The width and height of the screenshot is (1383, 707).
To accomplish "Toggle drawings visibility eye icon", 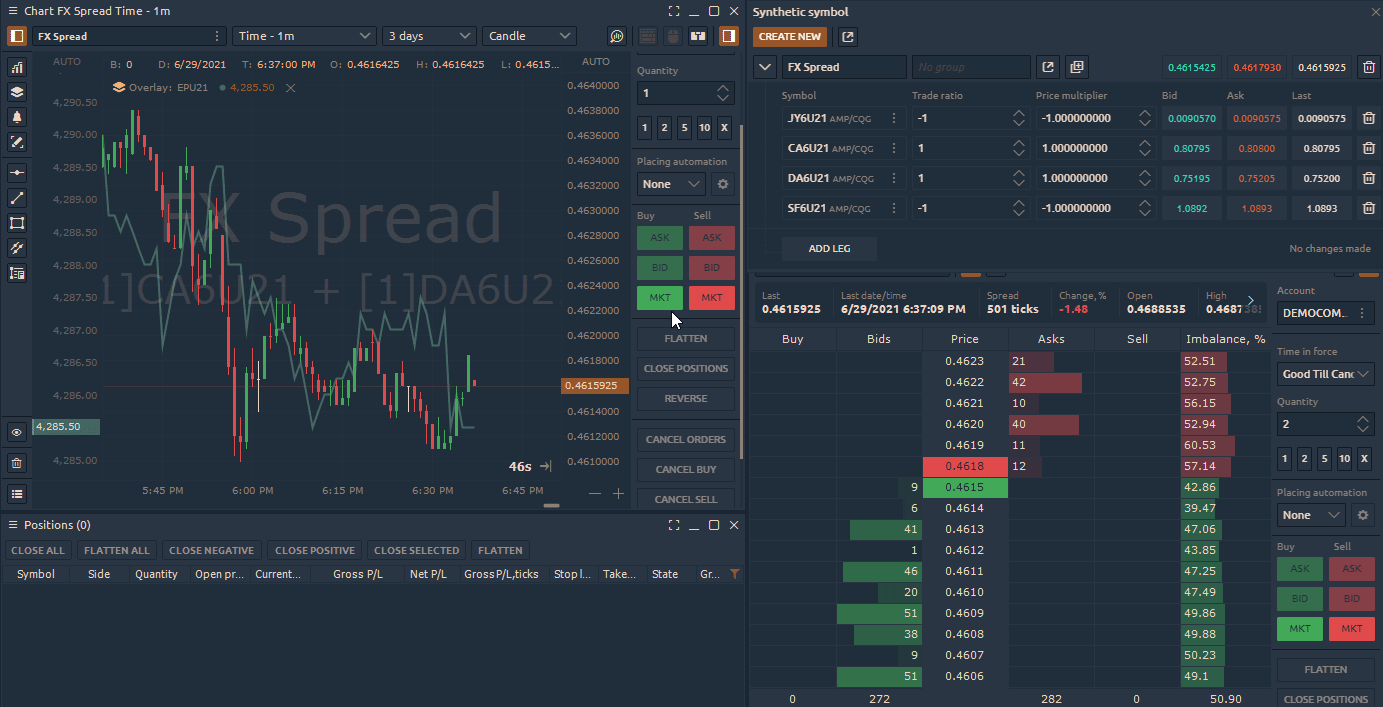I will (x=17, y=433).
